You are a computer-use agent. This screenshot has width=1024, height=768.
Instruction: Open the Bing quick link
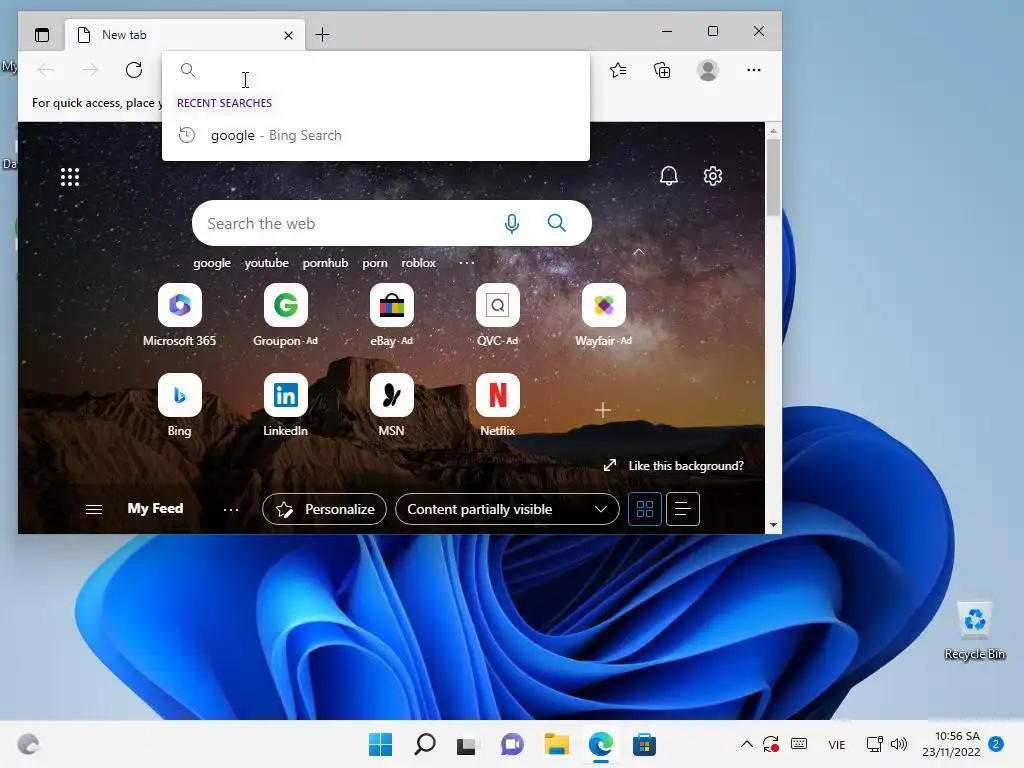(180, 406)
